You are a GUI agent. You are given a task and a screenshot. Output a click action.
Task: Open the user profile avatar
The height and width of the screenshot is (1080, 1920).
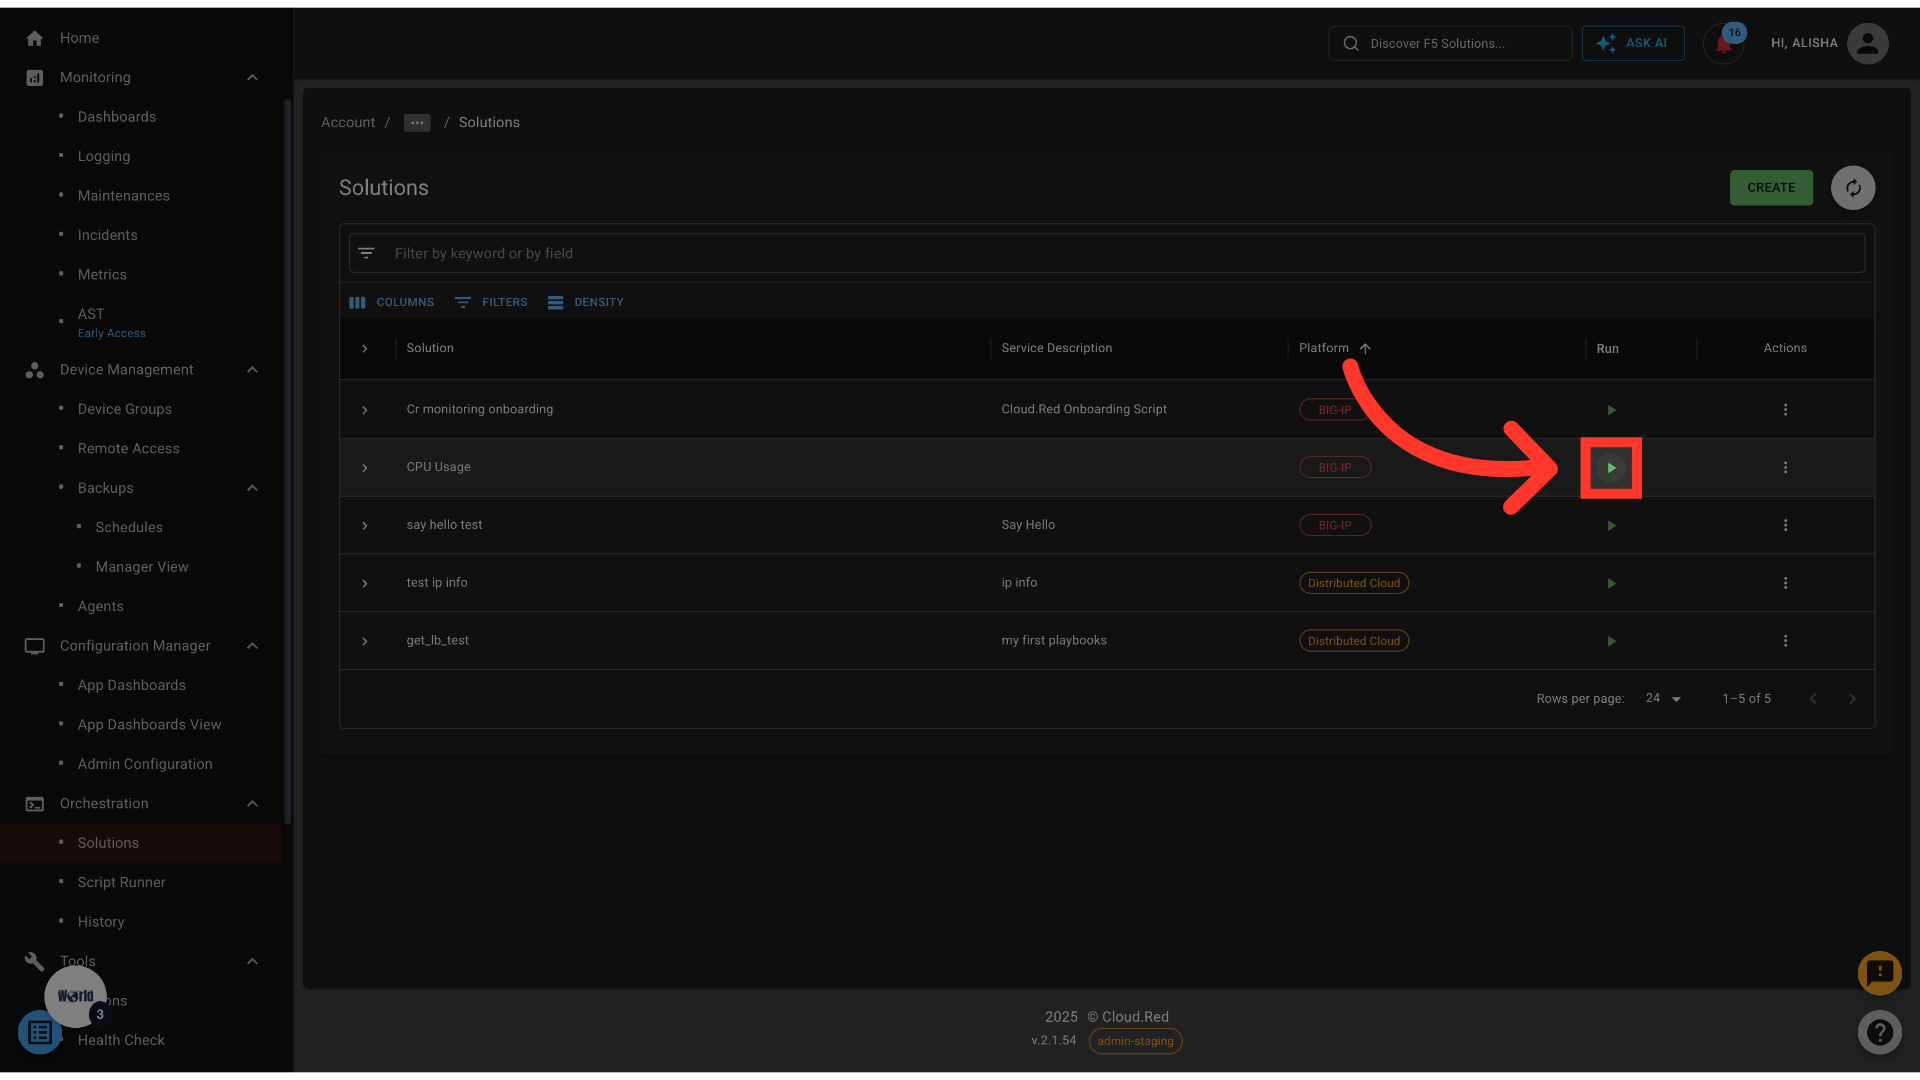click(x=1867, y=44)
